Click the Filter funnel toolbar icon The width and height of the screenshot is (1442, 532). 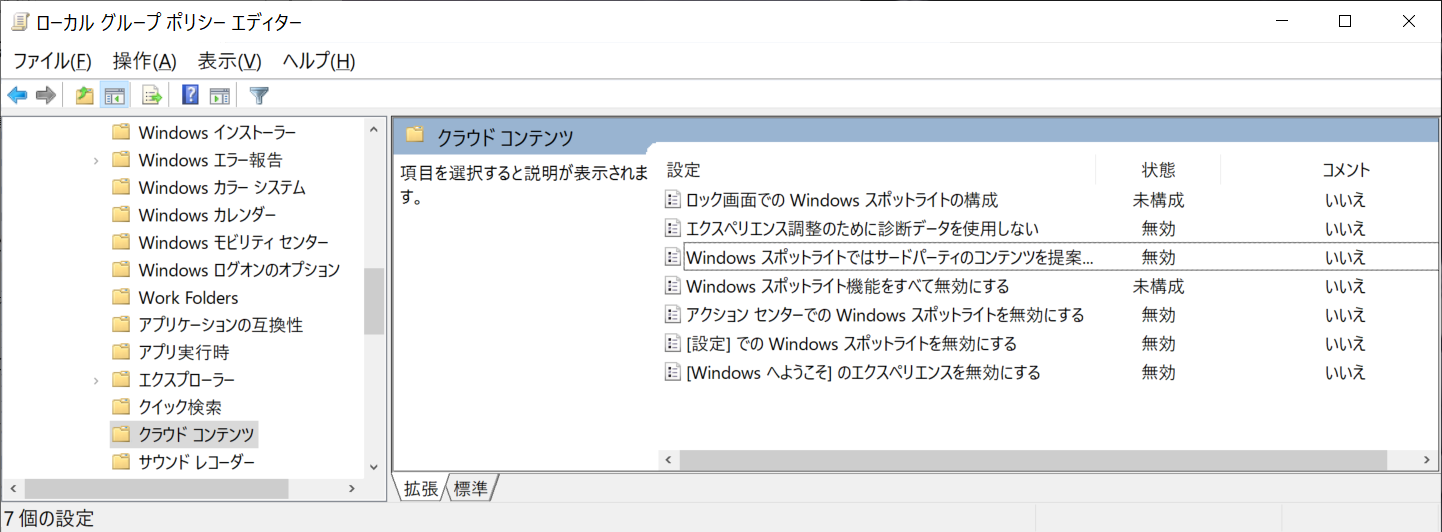coord(259,96)
